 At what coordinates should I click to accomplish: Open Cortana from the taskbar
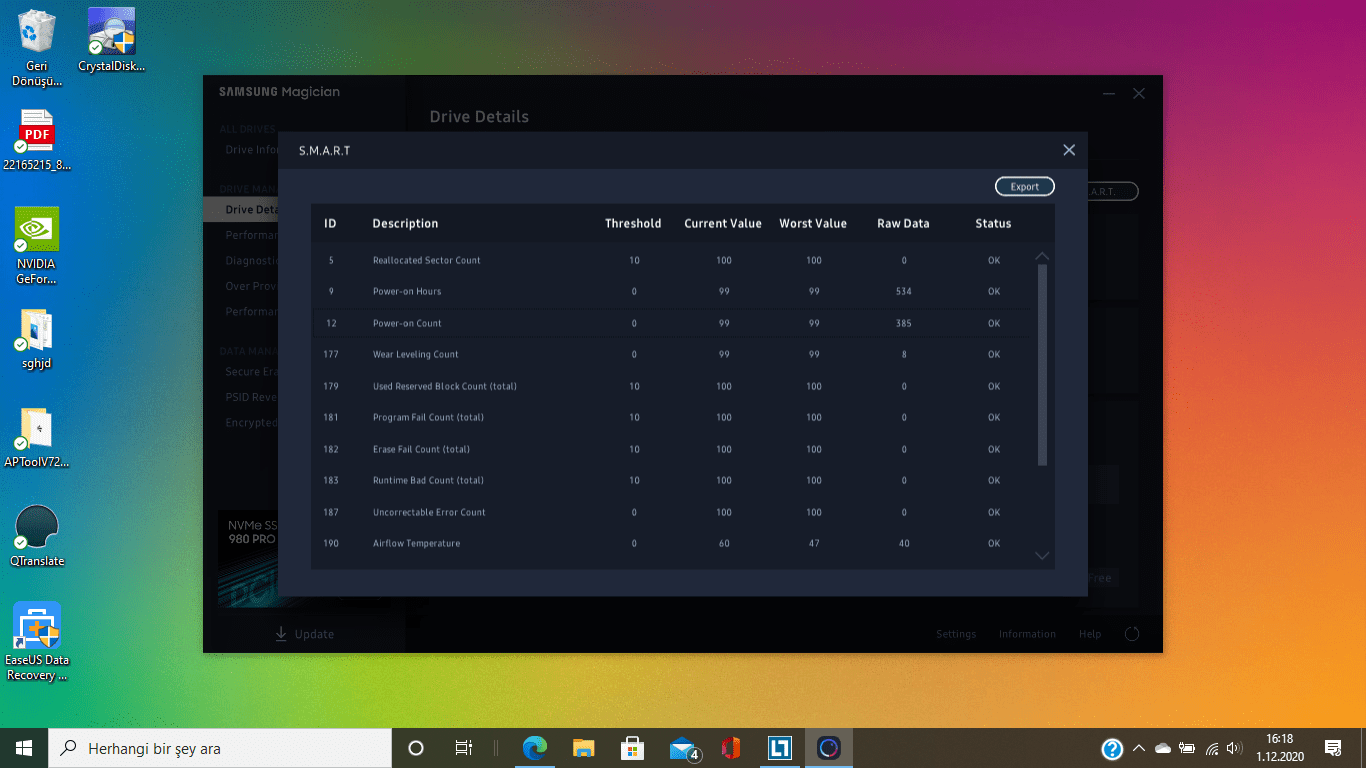(x=416, y=748)
